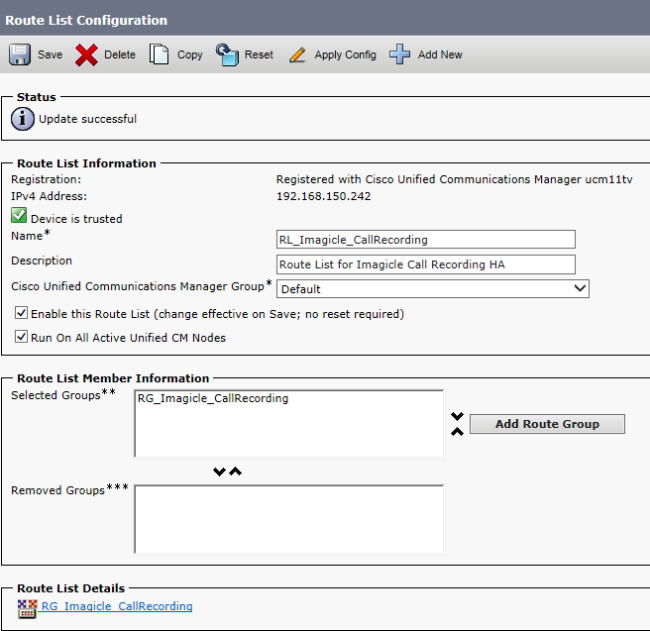Select RG_Imagicle_CallRecording in Selected Groups list

[213, 399]
